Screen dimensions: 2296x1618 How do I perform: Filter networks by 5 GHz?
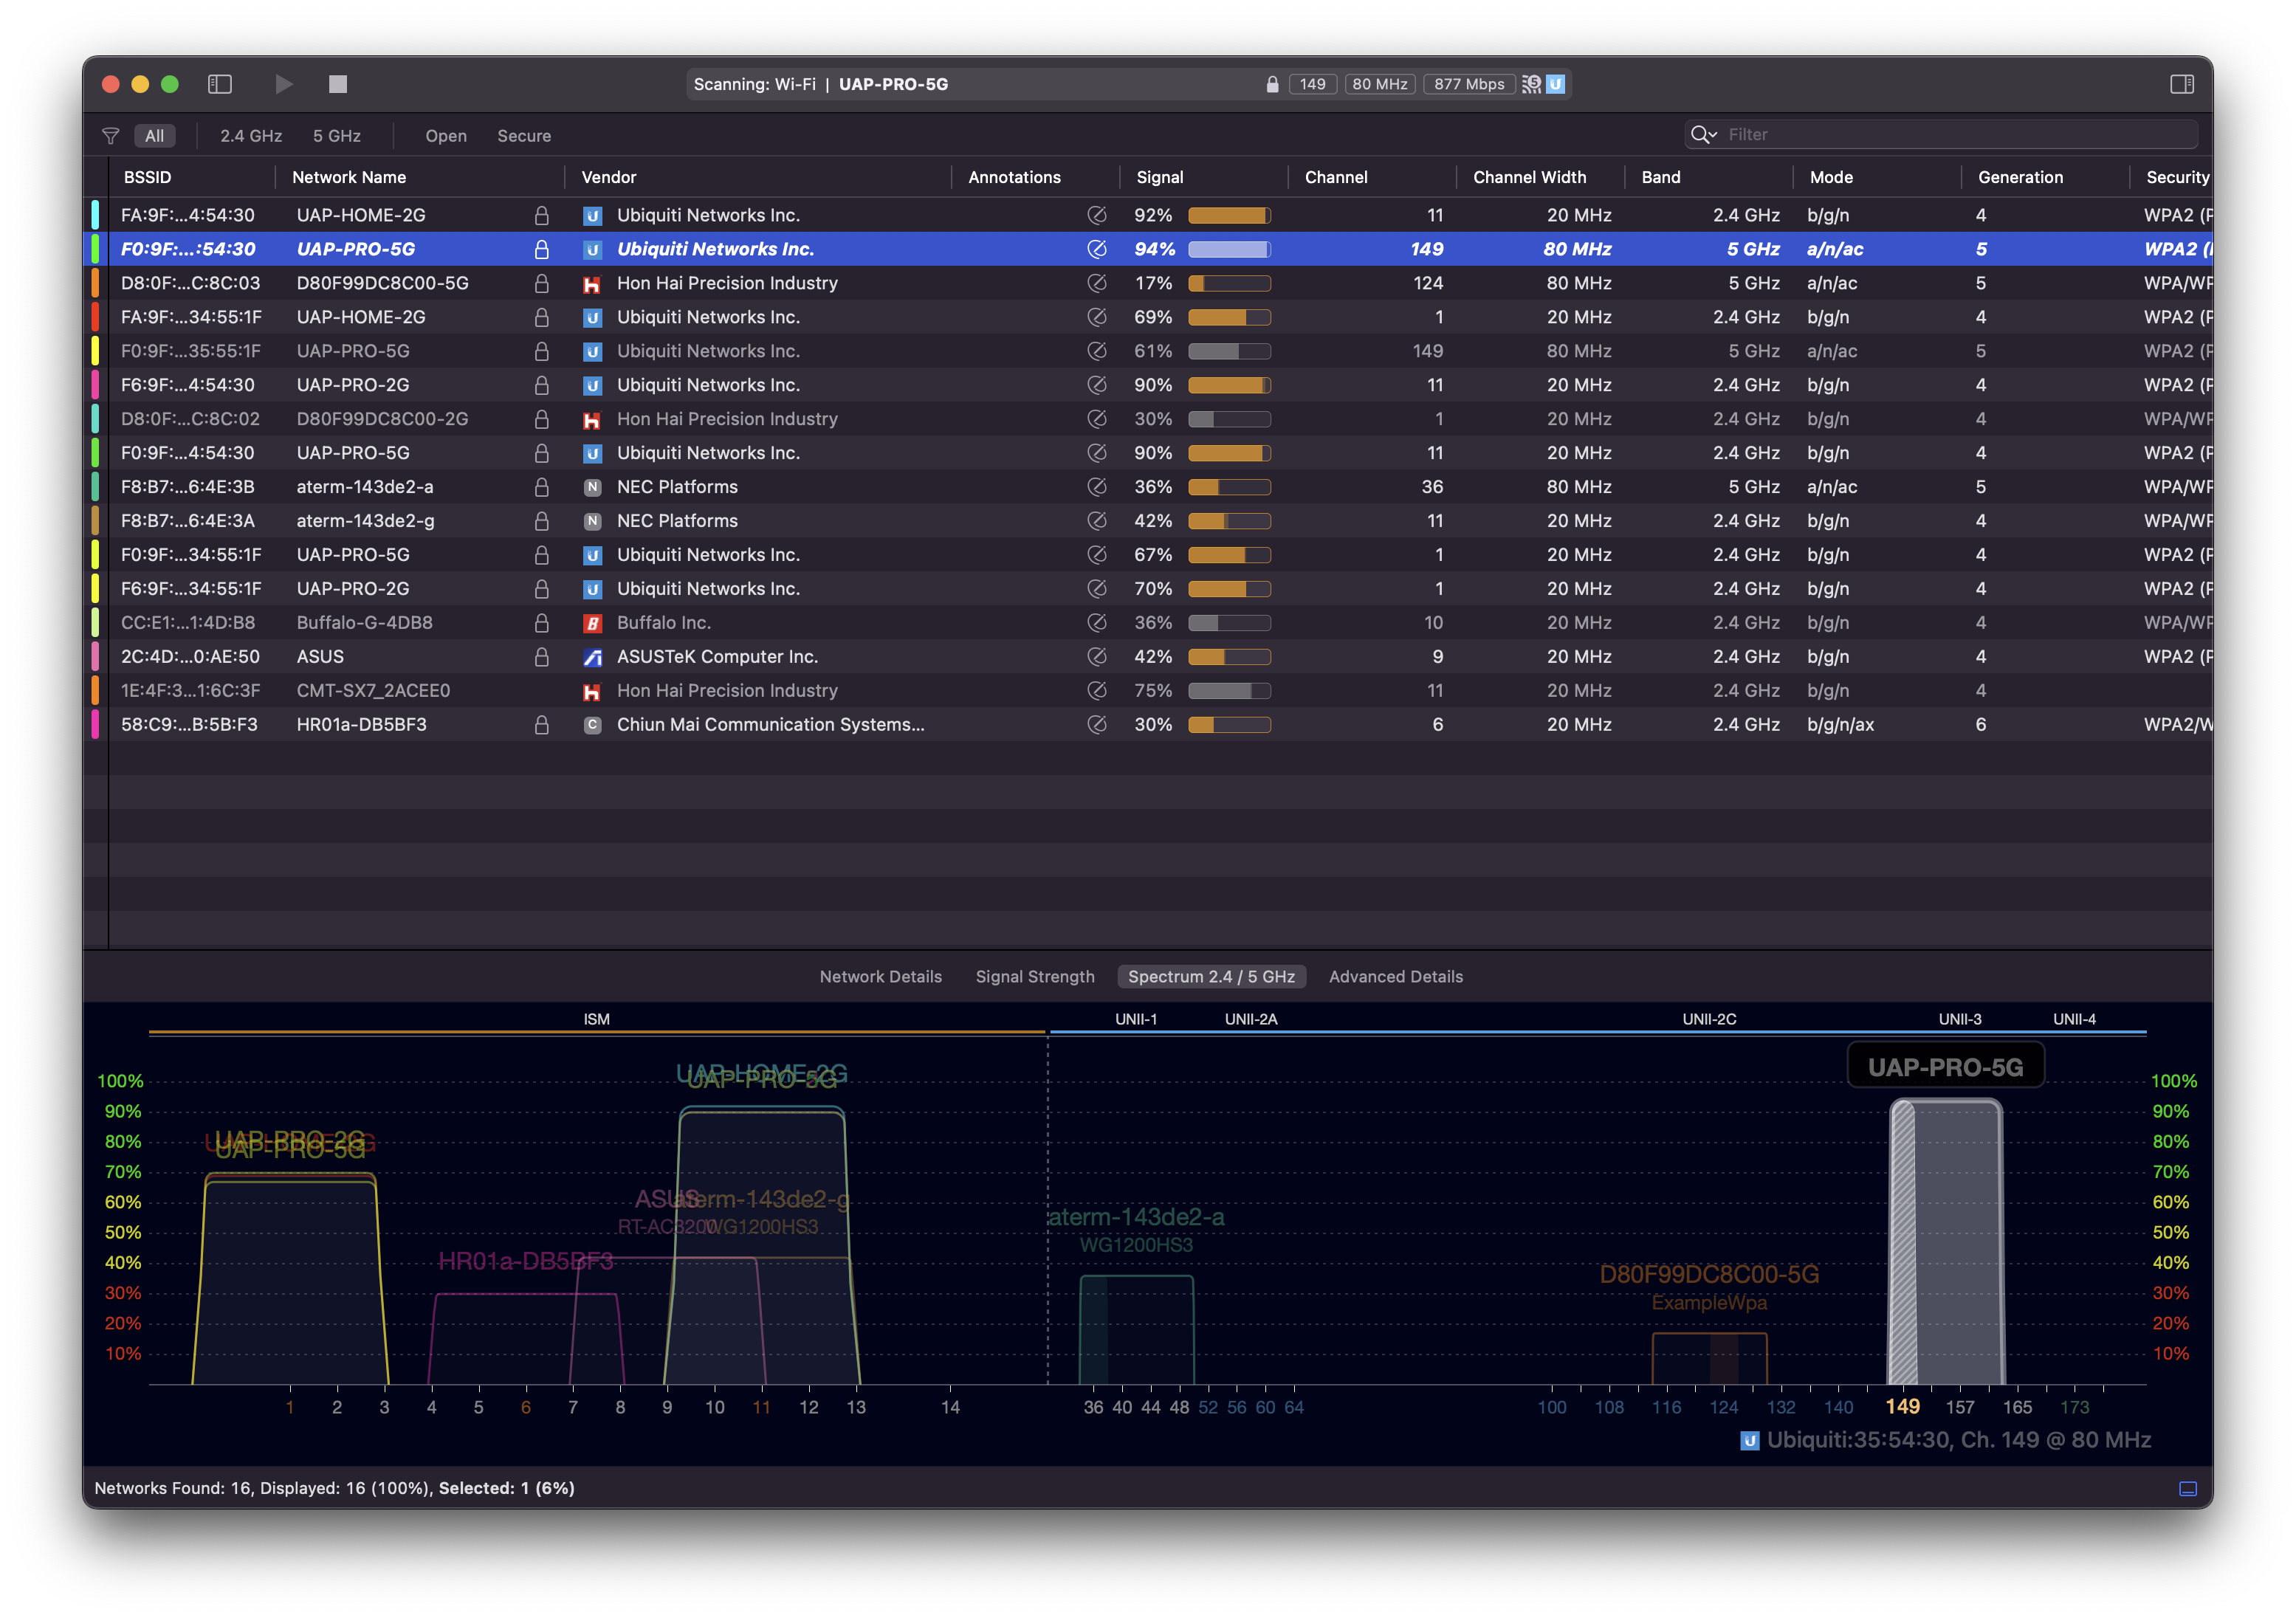(x=337, y=136)
